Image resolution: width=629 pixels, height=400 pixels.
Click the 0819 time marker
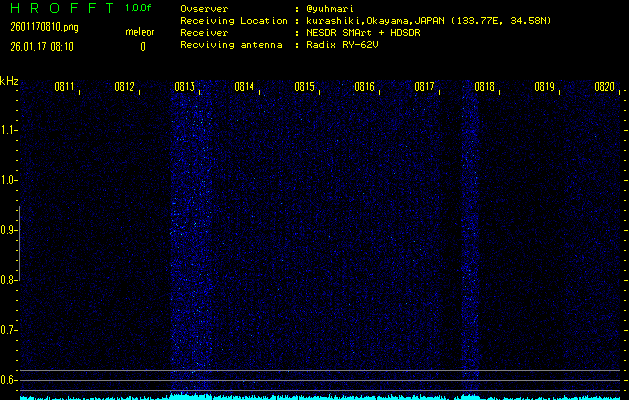pos(544,87)
